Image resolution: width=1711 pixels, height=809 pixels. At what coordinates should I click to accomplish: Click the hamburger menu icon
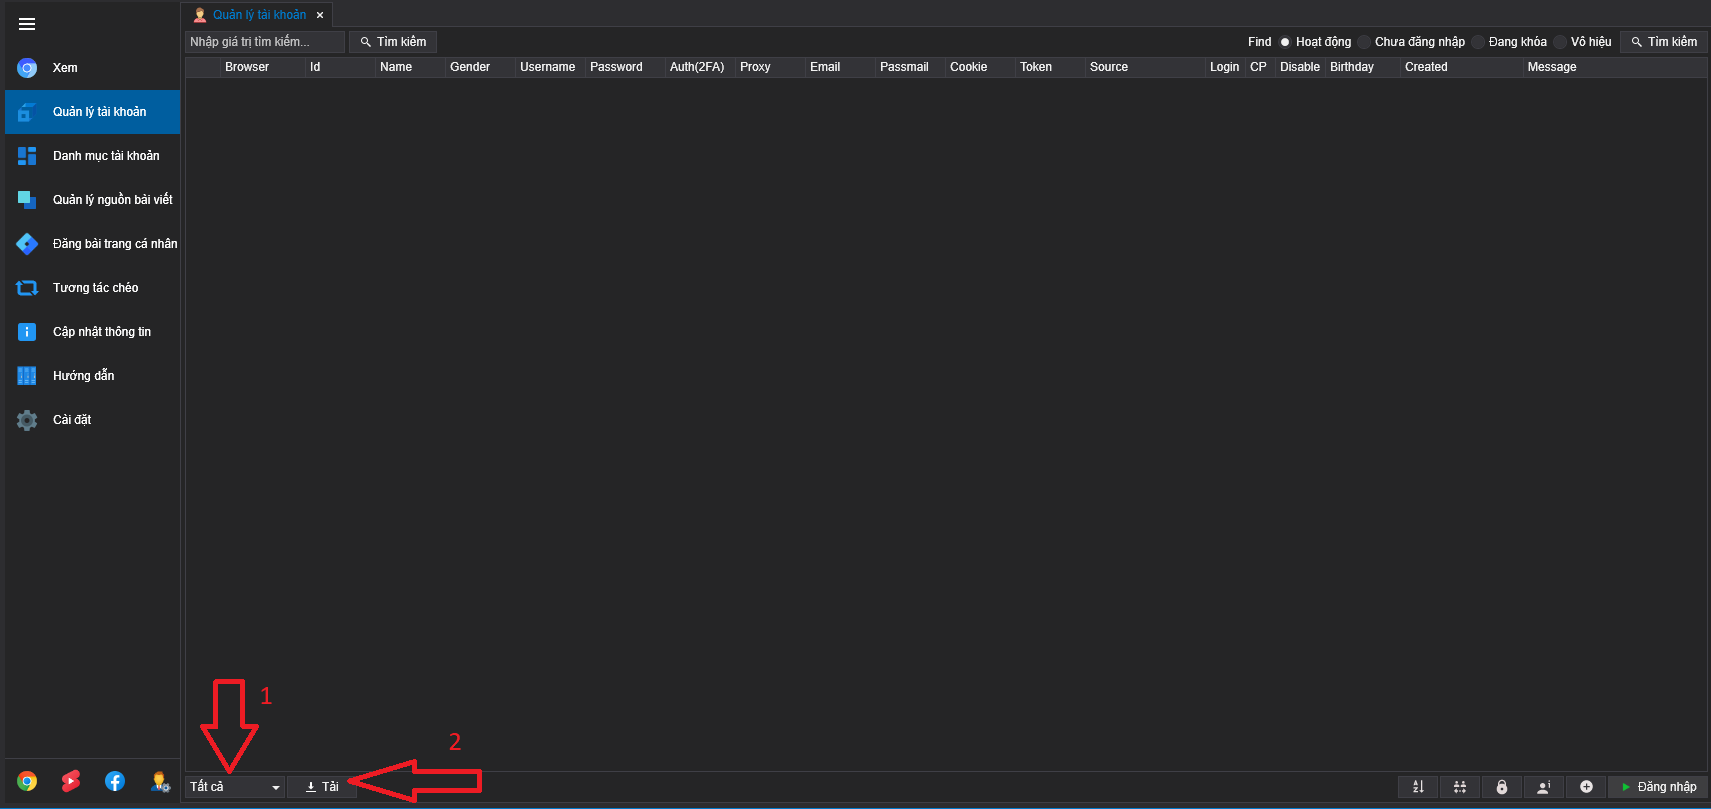(x=27, y=24)
